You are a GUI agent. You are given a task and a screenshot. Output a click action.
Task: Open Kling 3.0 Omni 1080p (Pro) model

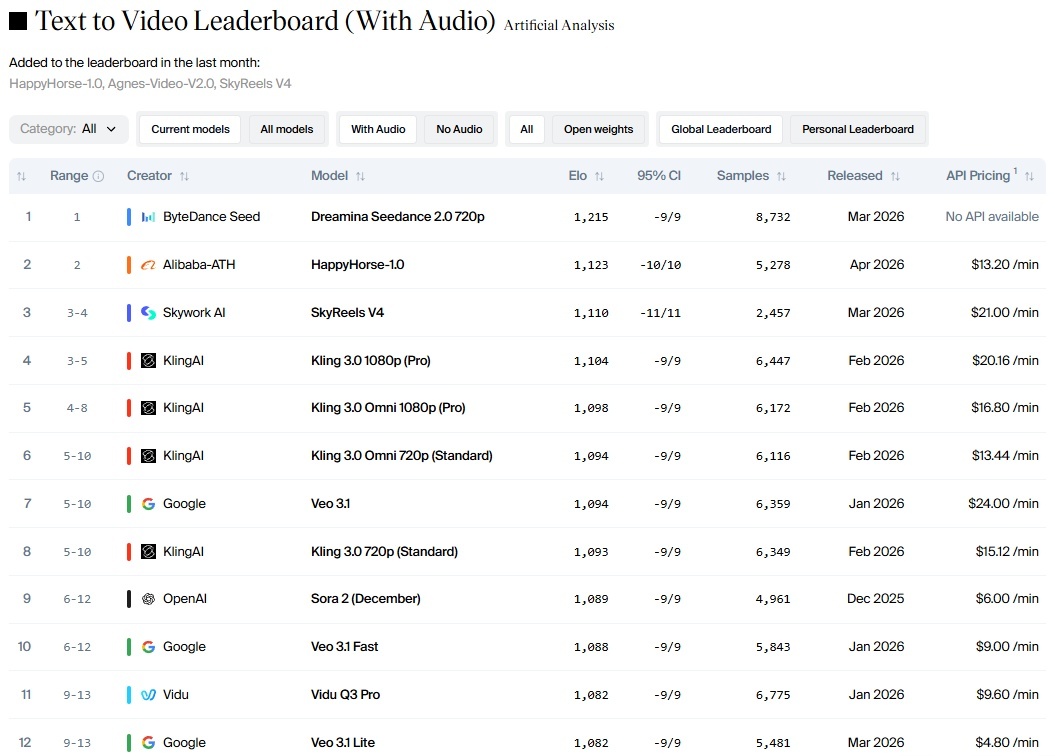pyautogui.click(x=388, y=408)
